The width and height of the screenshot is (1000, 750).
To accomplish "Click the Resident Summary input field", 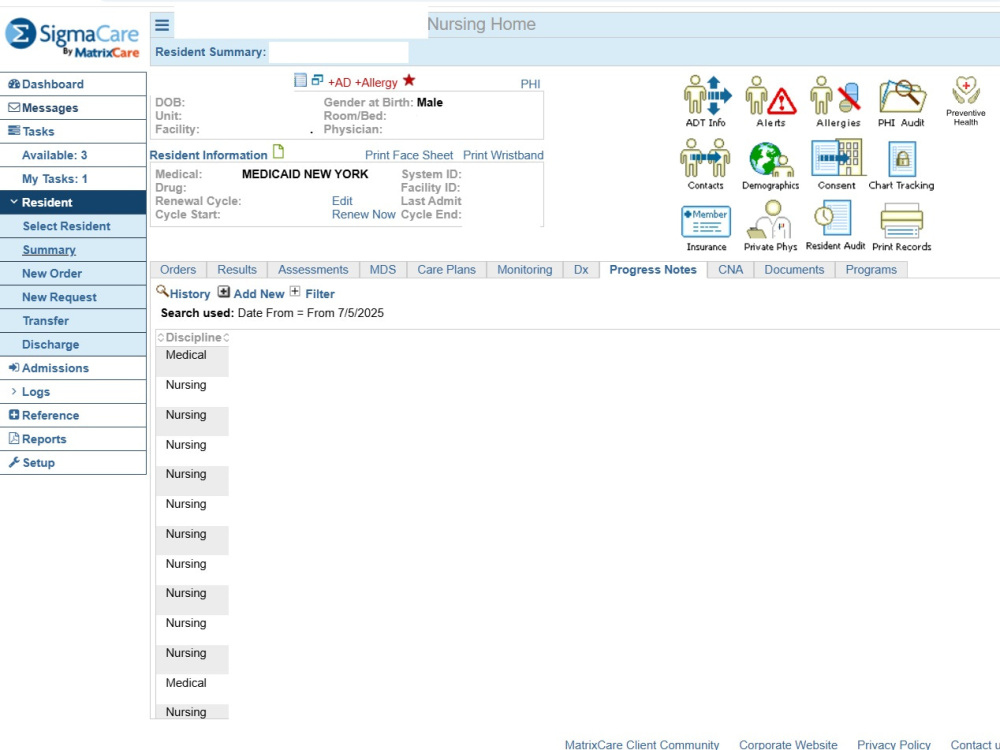I will pos(339,52).
